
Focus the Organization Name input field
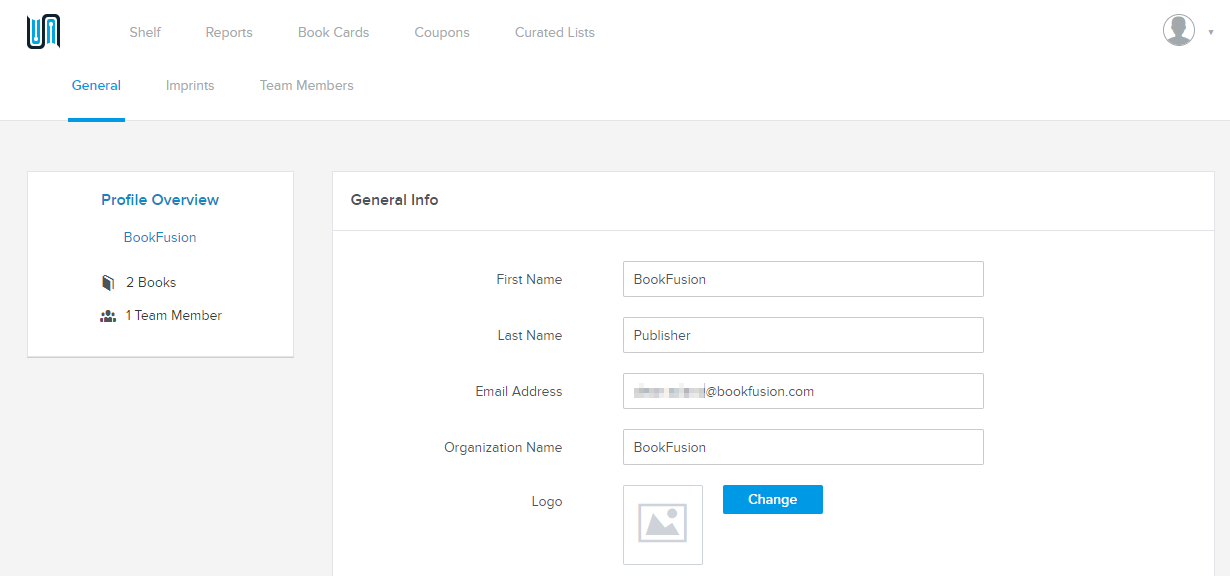[x=803, y=447]
